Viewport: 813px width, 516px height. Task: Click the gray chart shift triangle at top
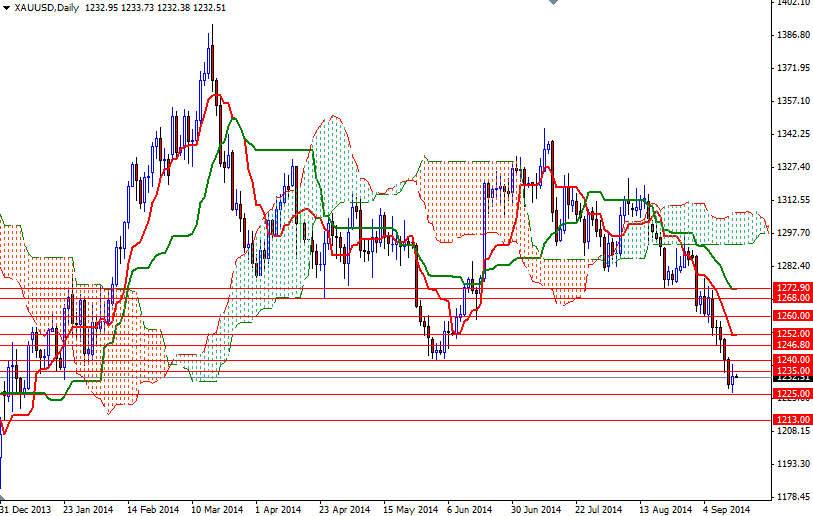pos(553,4)
